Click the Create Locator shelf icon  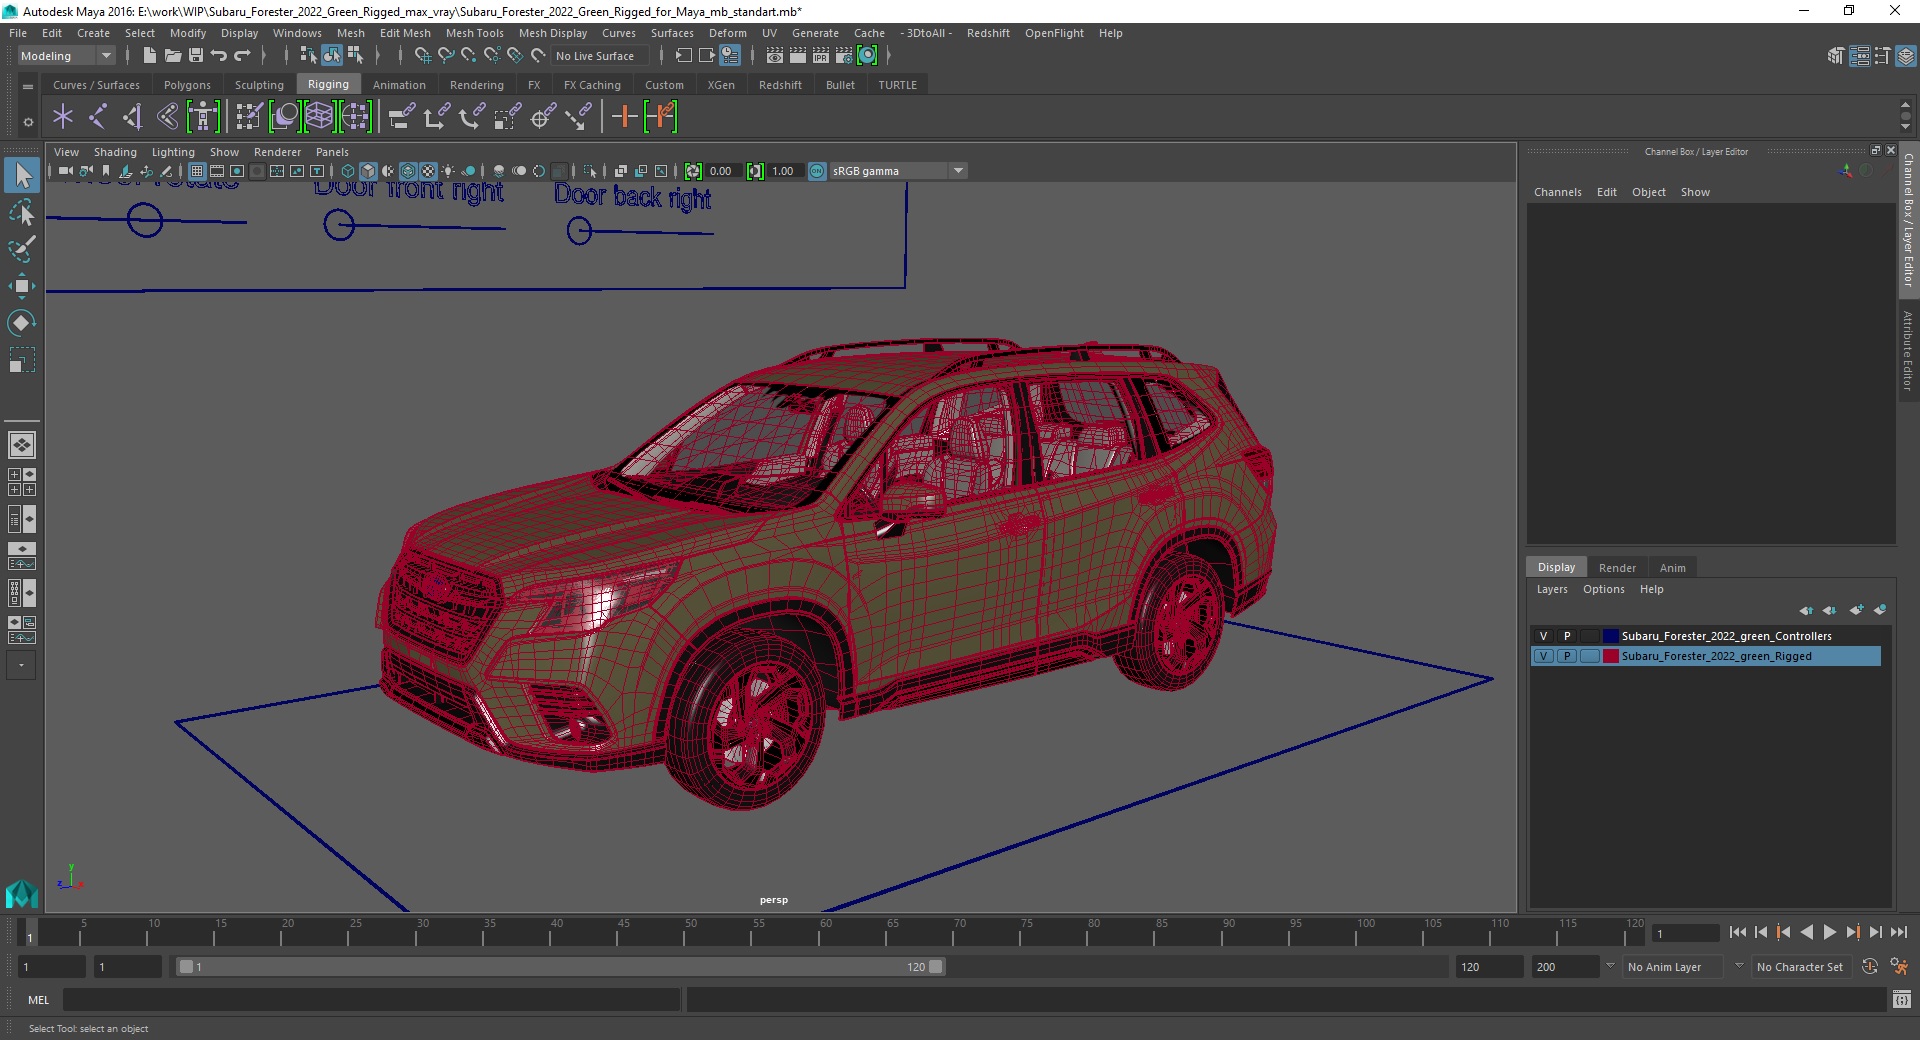(x=63, y=117)
